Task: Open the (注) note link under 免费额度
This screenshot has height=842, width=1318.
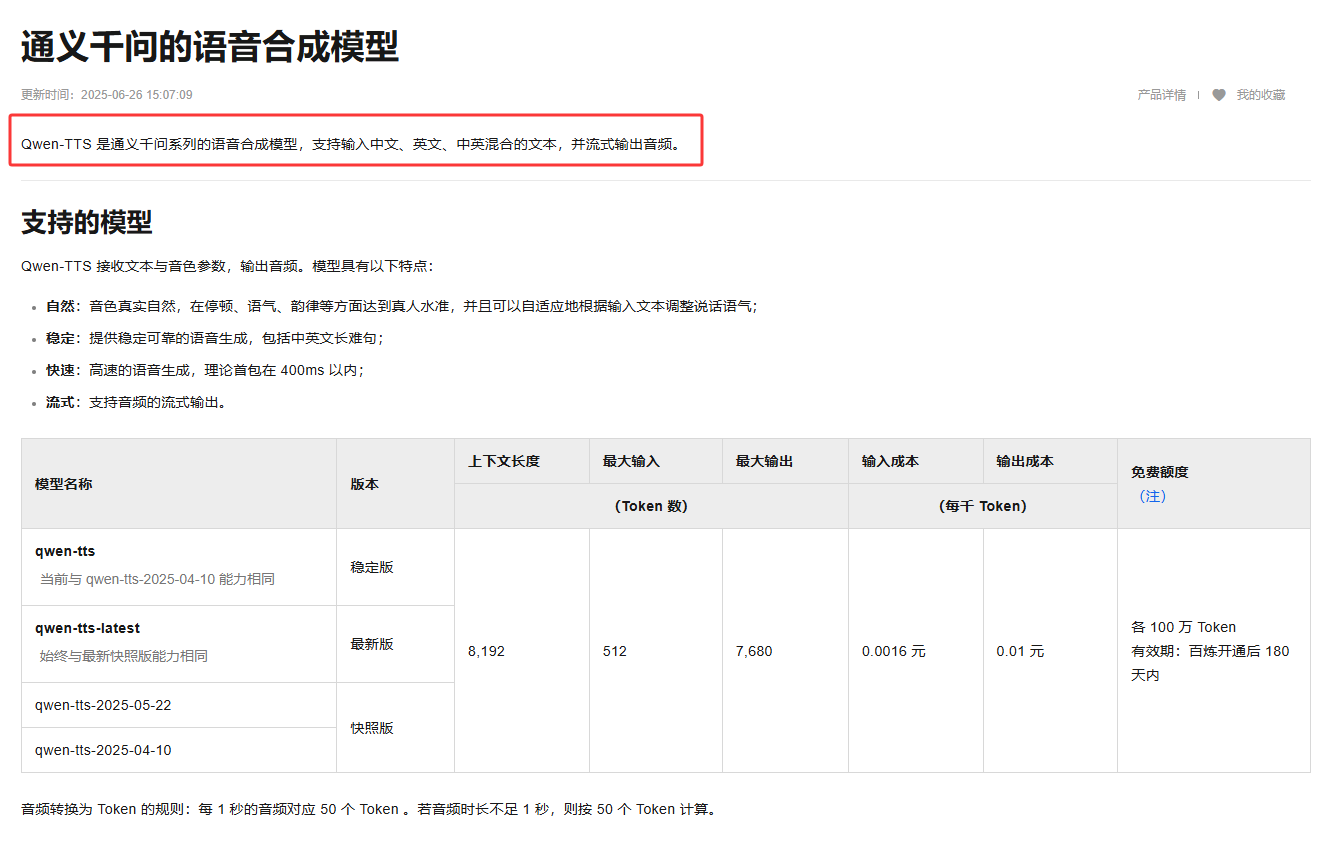Action: 1152,496
